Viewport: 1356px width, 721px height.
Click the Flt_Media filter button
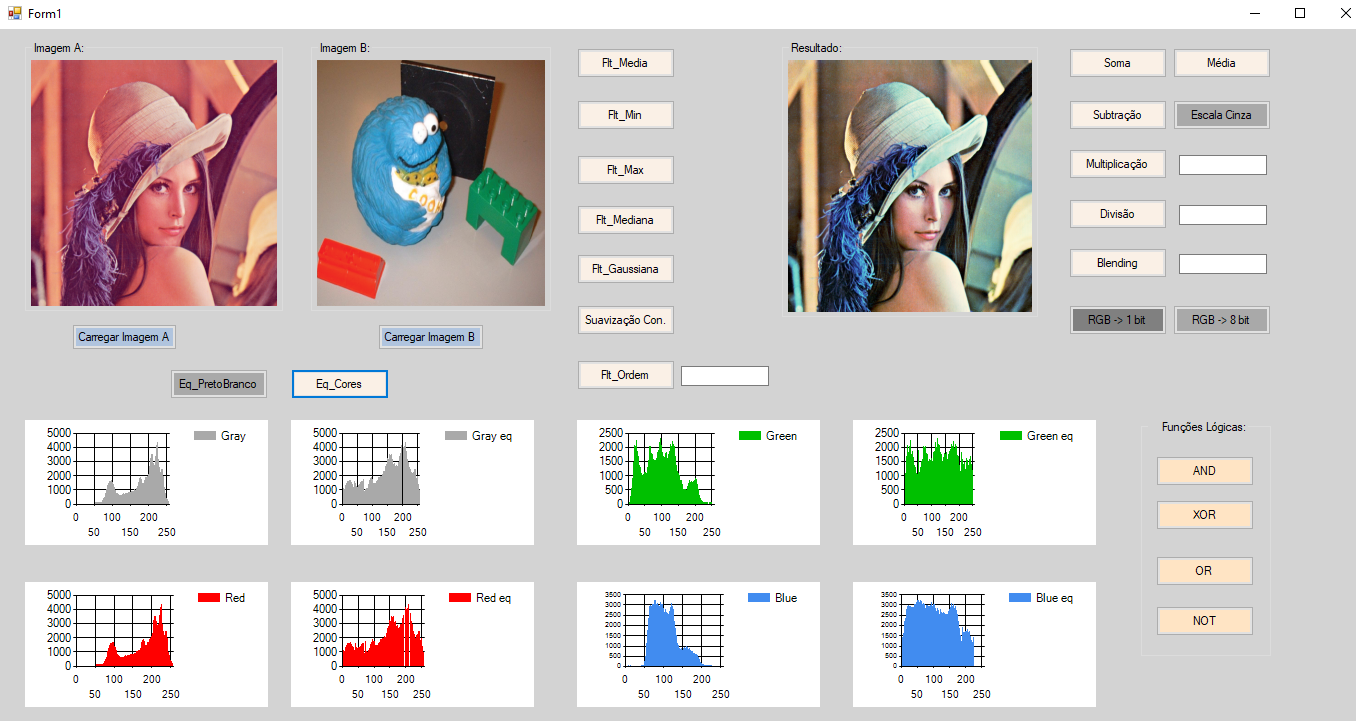coord(625,62)
